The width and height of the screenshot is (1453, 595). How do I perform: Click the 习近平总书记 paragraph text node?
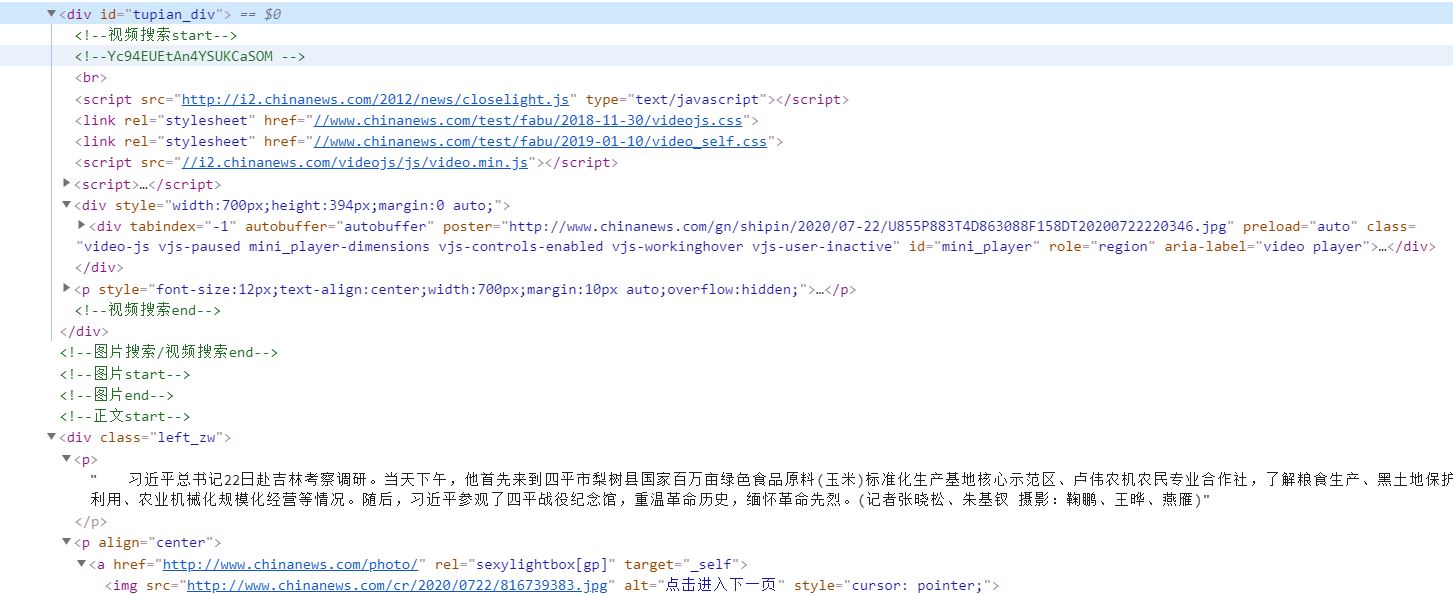[x=770, y=490]
